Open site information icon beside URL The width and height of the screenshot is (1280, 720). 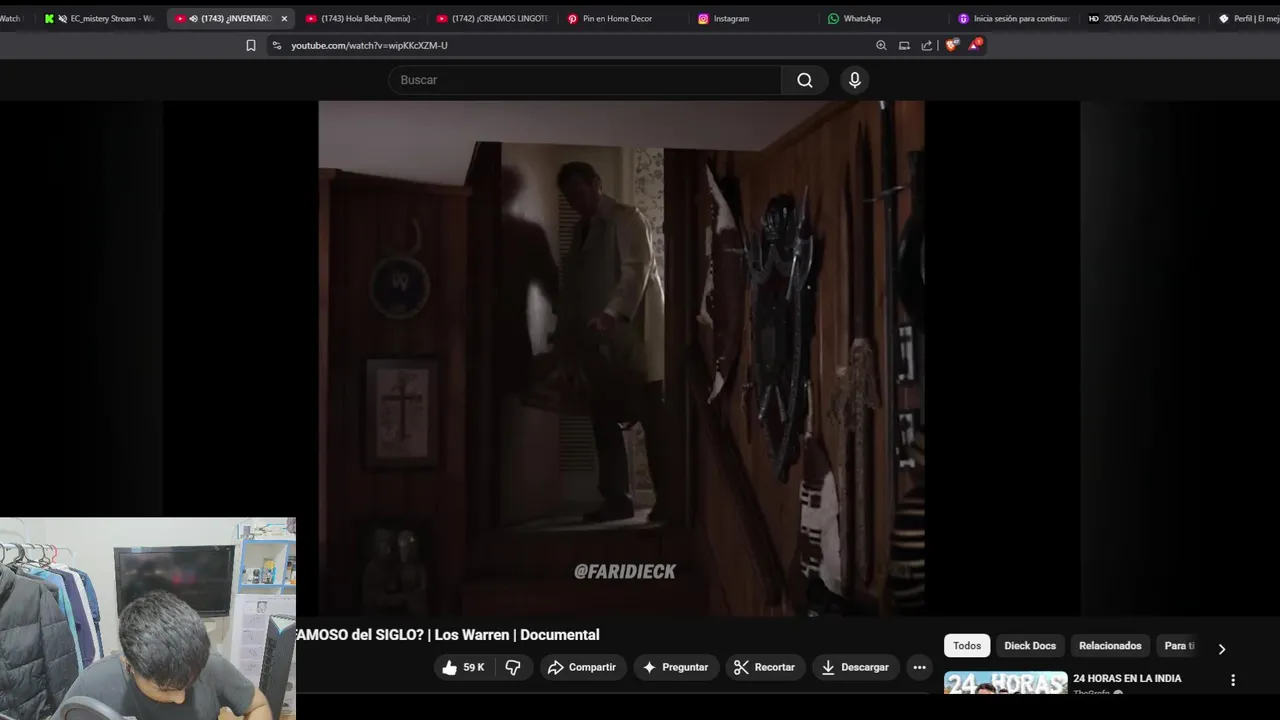[277, 45]
